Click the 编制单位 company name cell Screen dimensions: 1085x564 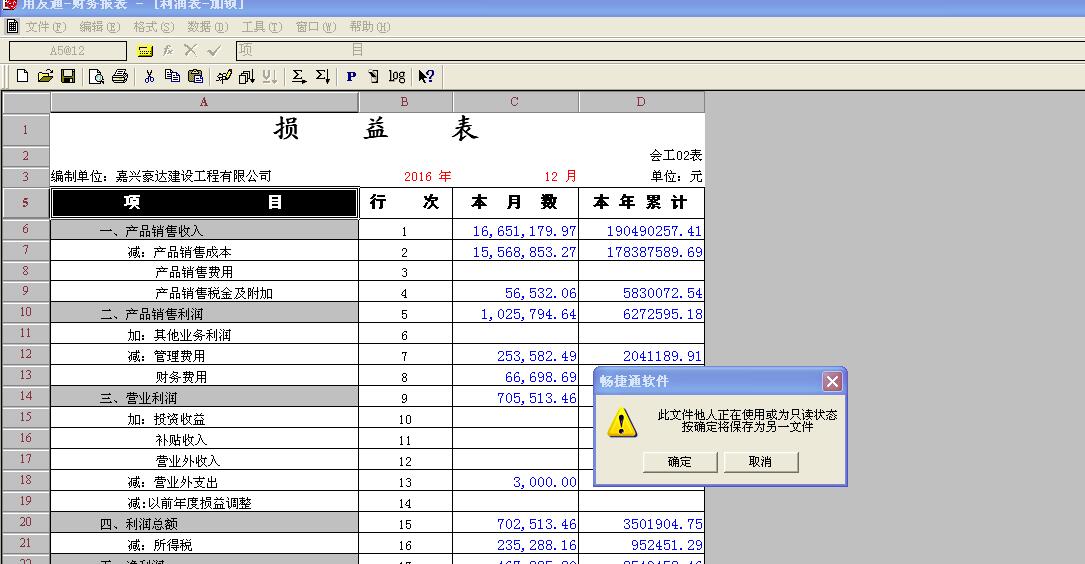point(161,176)
